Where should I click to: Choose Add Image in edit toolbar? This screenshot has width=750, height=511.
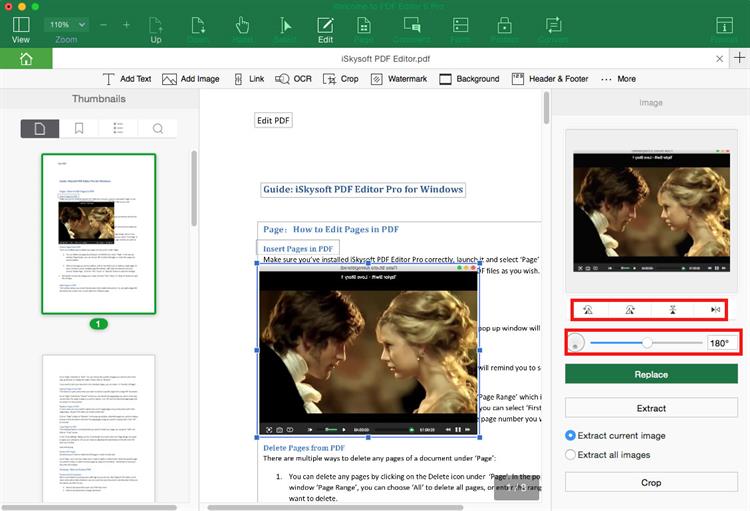tap(190, 79)
